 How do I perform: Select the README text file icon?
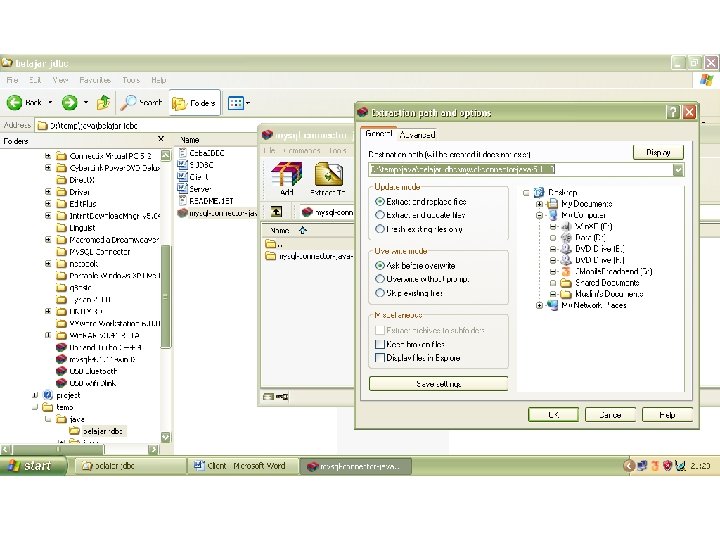pos(182,201)
